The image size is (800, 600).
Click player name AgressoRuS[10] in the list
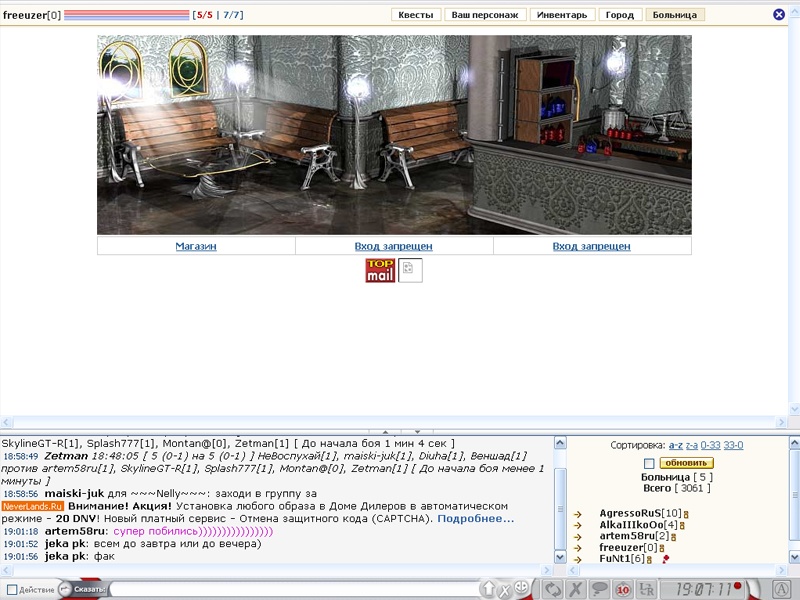pyautogui.click(x=640, y=513)
